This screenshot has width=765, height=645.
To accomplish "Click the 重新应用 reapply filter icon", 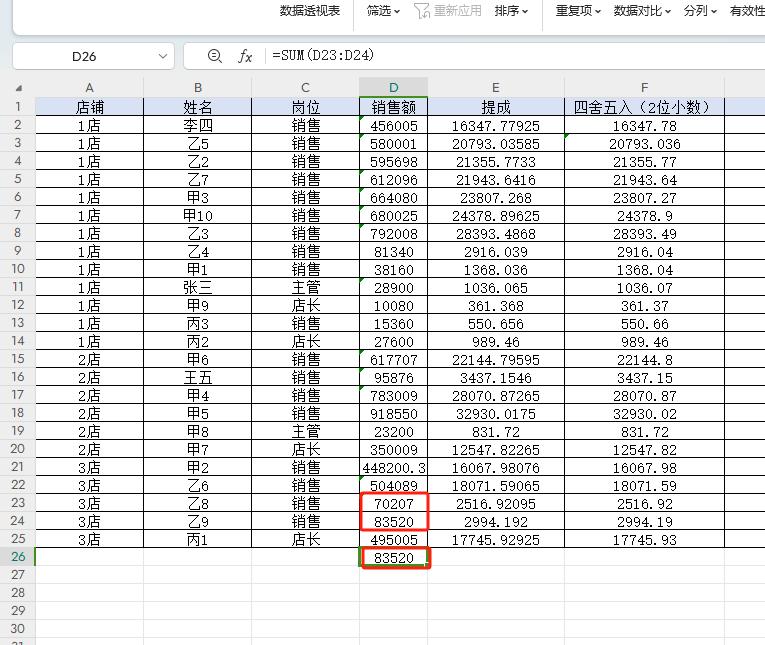I will click(422, 11).
